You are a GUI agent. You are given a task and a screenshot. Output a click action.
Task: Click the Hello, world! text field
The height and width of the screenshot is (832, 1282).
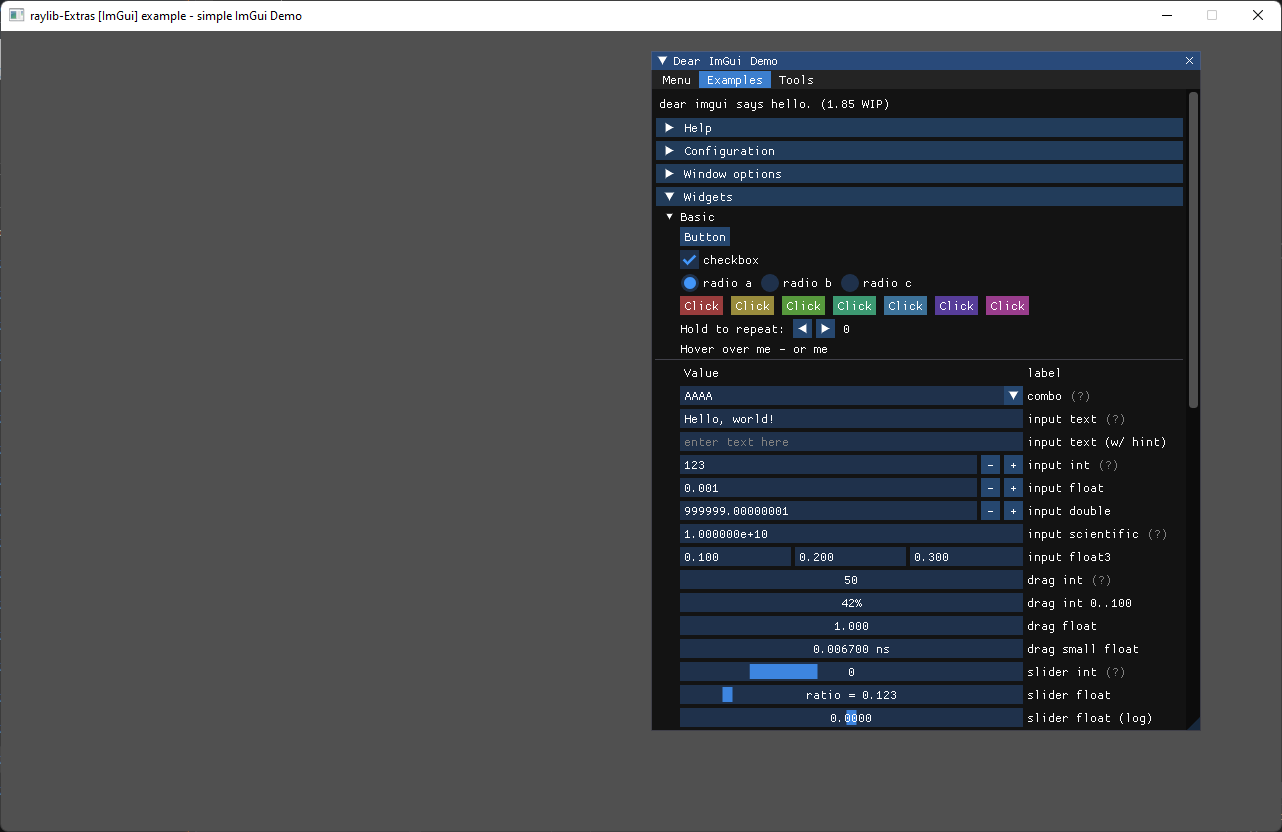click(x=850, y=419)
